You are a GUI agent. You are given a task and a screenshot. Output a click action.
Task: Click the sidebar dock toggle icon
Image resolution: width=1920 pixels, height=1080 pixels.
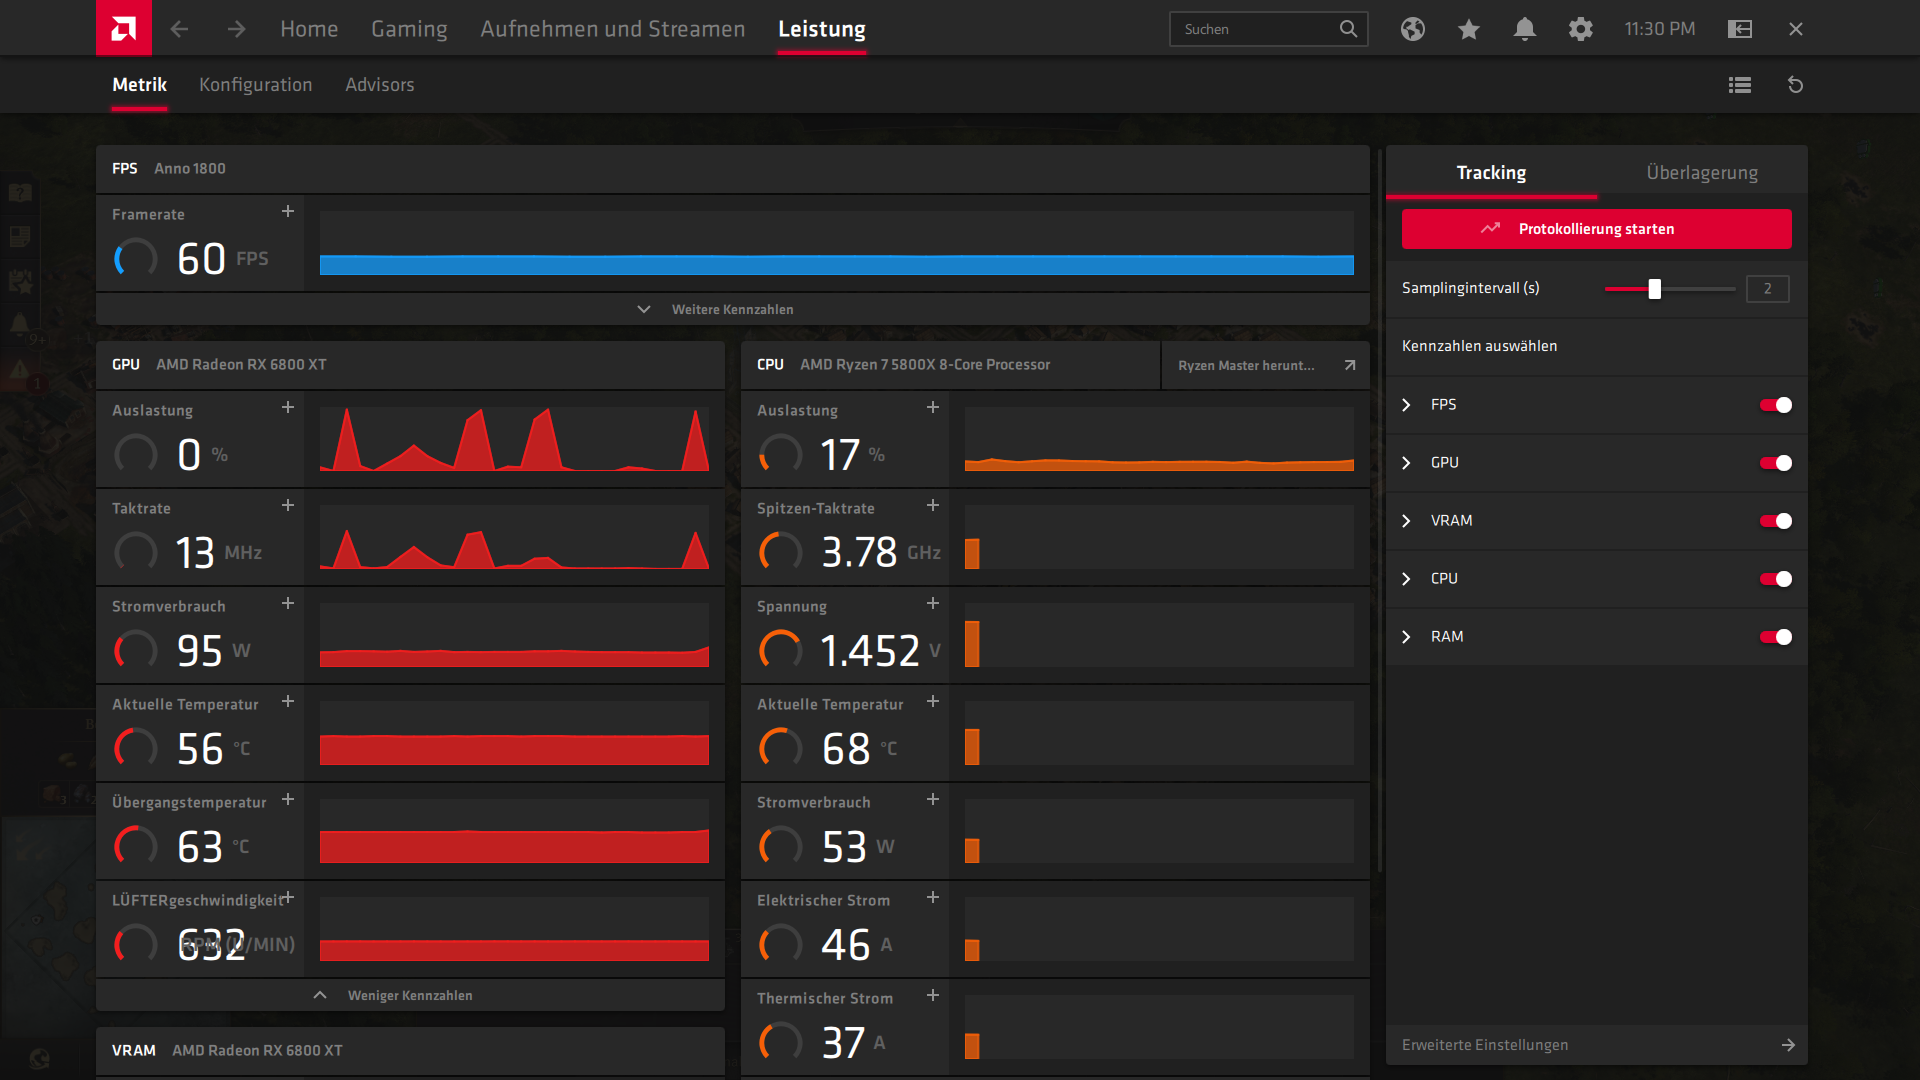[x=1739, y=29]
